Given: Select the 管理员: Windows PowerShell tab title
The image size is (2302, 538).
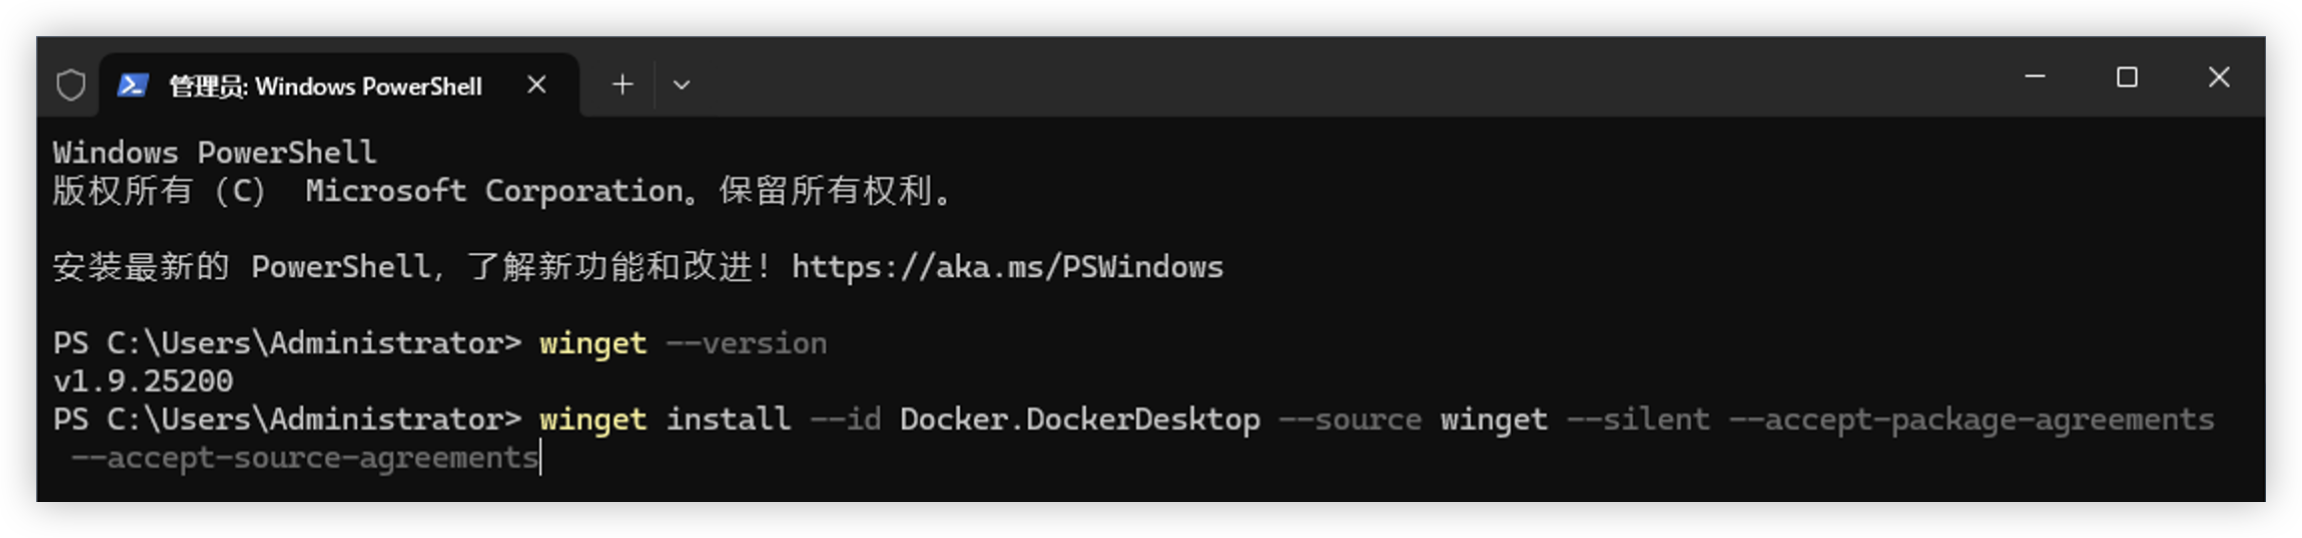Looking at the screenshot, I should 325,87.
